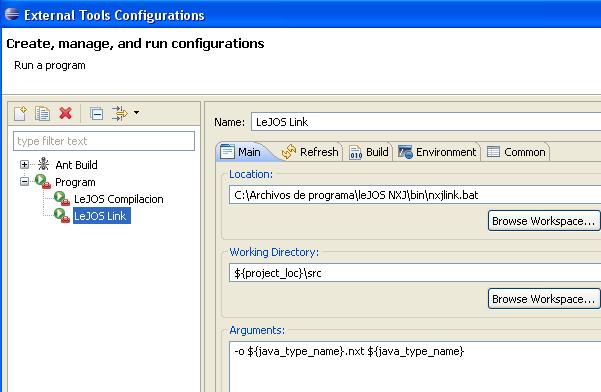The image size is (601, 392).
Task: Expand the Ant Build tree node
Action: pos(25,164)
